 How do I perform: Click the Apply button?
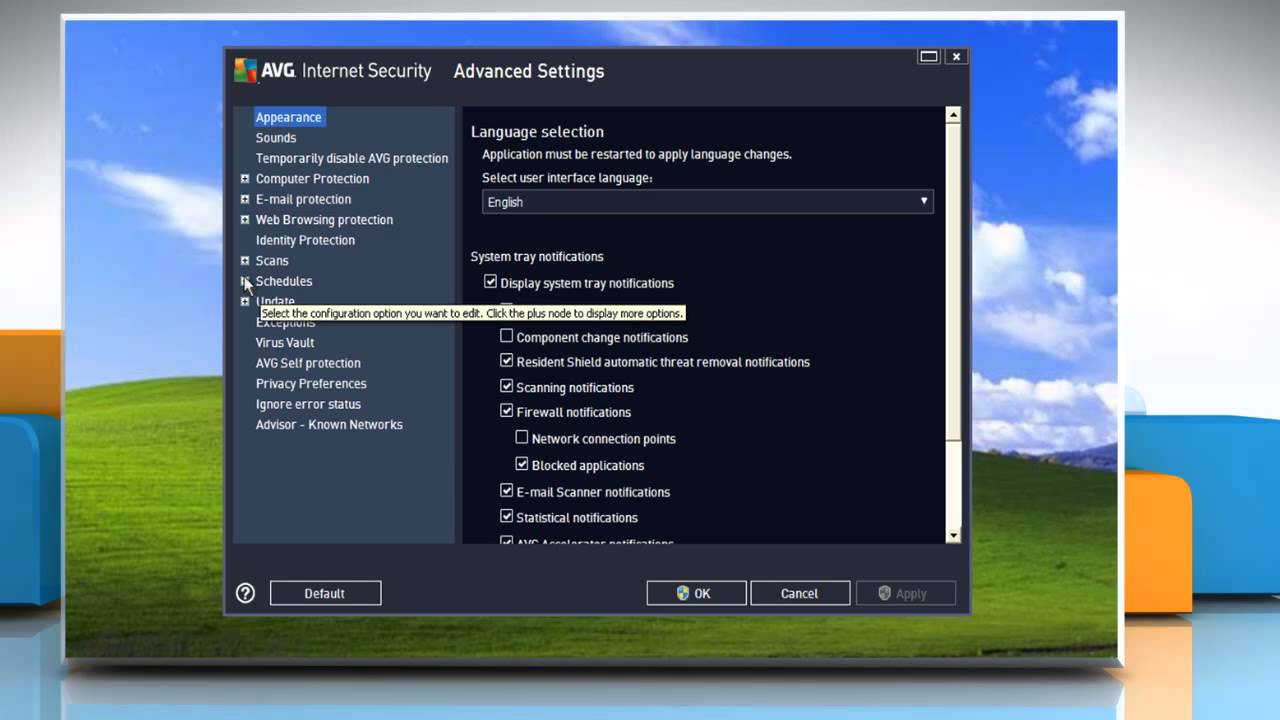click(x=905, y=593)
